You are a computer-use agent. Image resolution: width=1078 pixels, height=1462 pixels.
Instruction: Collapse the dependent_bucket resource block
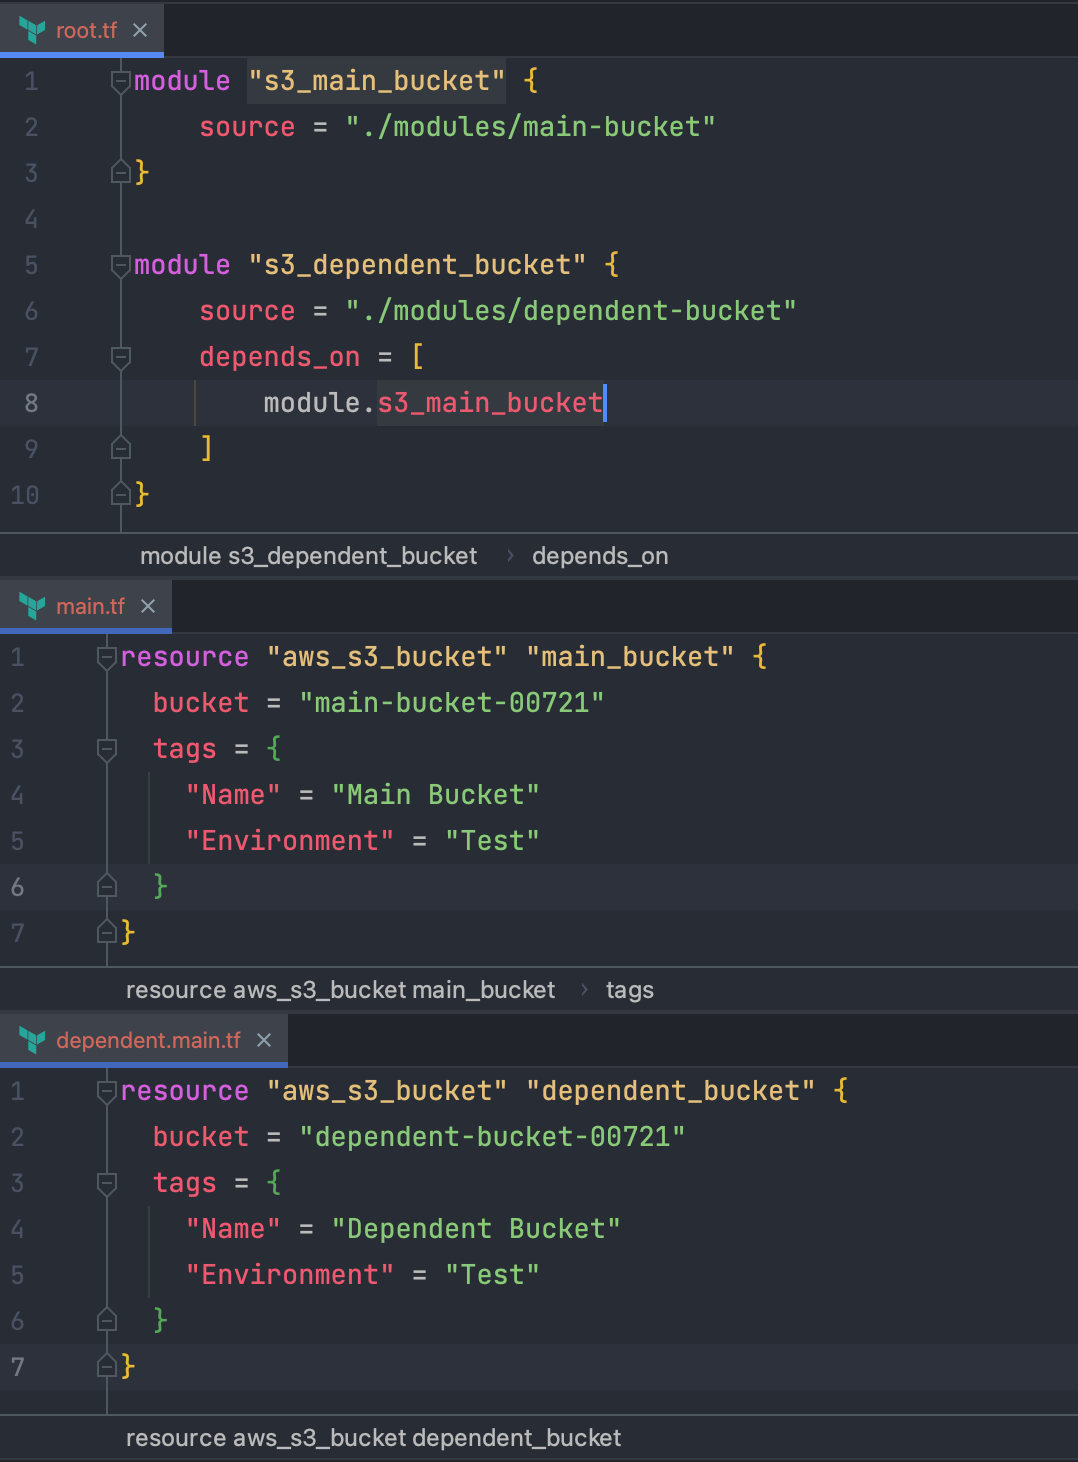(x=106, y=1090)
